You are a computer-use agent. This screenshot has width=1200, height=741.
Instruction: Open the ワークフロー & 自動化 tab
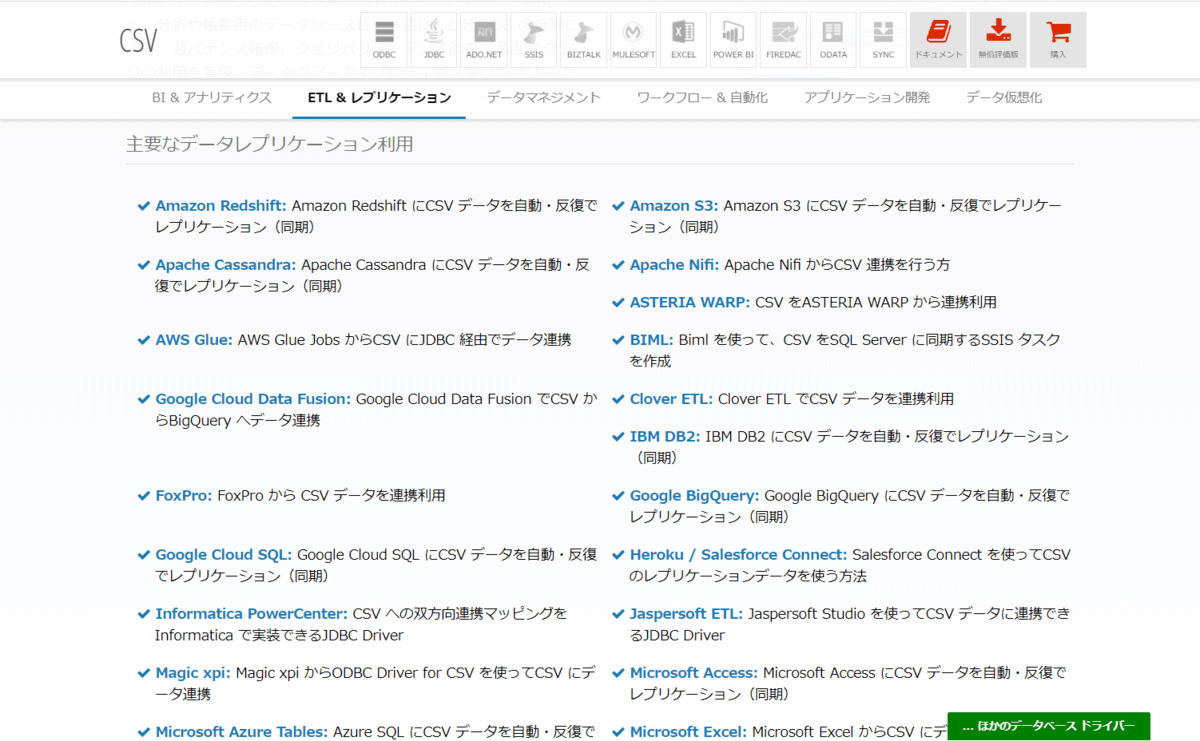click(x=702, y=98)
